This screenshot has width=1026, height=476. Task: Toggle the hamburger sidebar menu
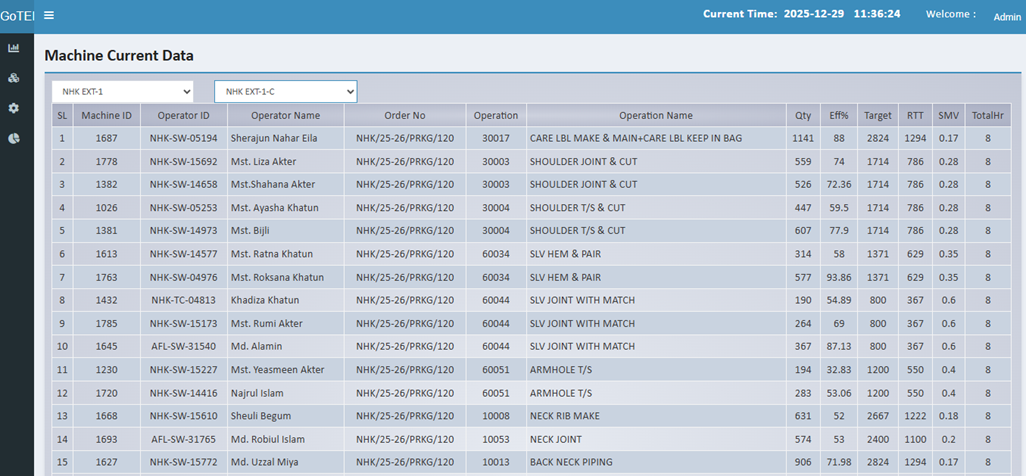pyautogui.click(x=49, y=15)
